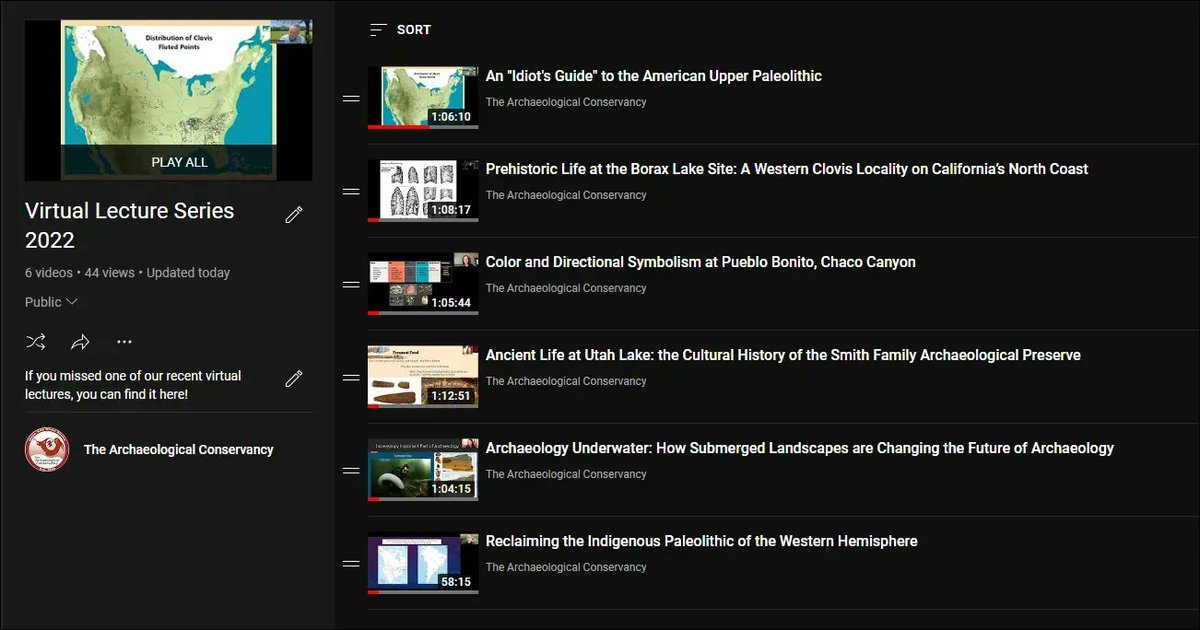This screenshot has height=630, width=1200.
Task: Grab the drag handle next to the first video
Action: point(350,96)
